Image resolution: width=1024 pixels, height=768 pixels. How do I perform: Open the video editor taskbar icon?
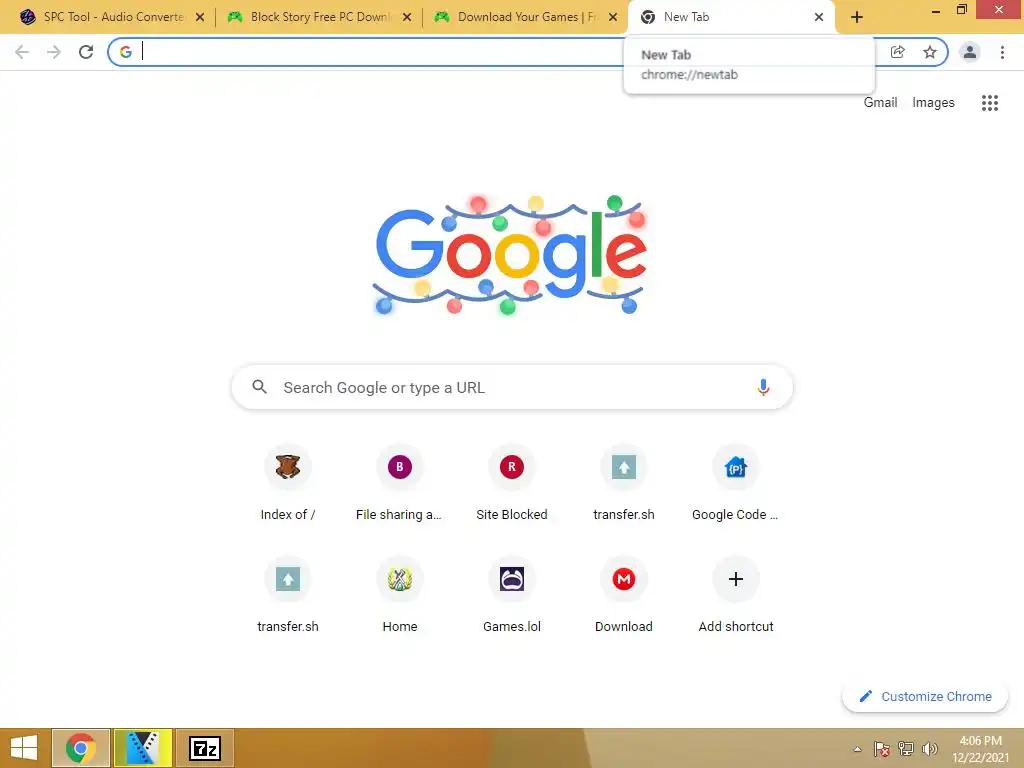143,748
